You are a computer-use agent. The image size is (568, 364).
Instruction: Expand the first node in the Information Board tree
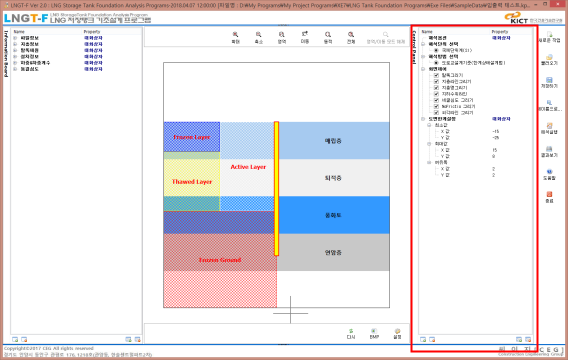click(15, 38)
